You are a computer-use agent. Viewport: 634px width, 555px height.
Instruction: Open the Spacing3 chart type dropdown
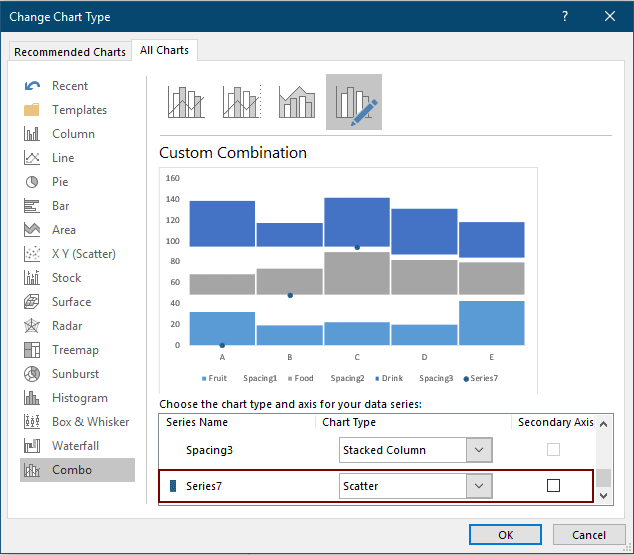pyautogui.click(x=479, y=450)
